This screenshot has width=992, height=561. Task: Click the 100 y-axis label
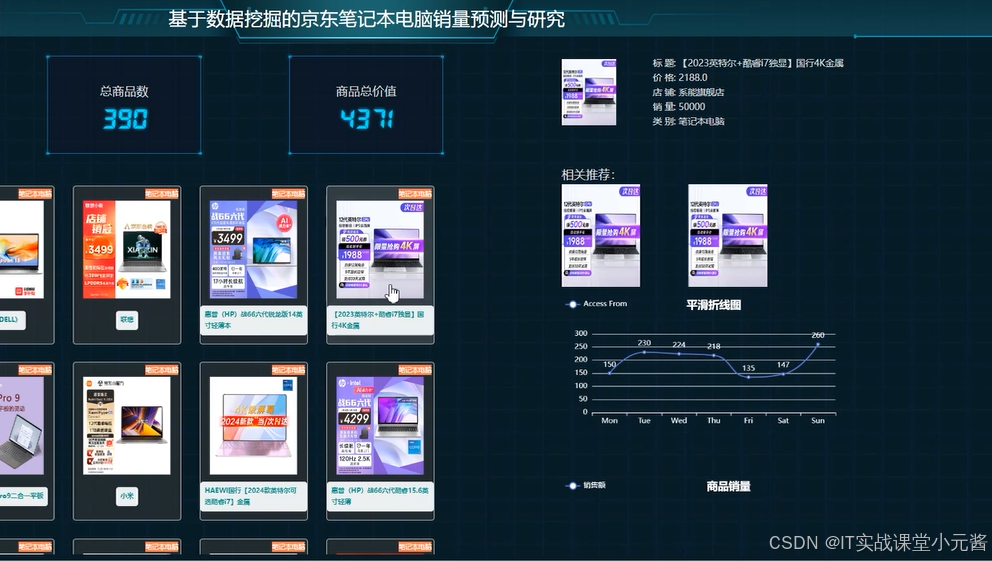581,386
